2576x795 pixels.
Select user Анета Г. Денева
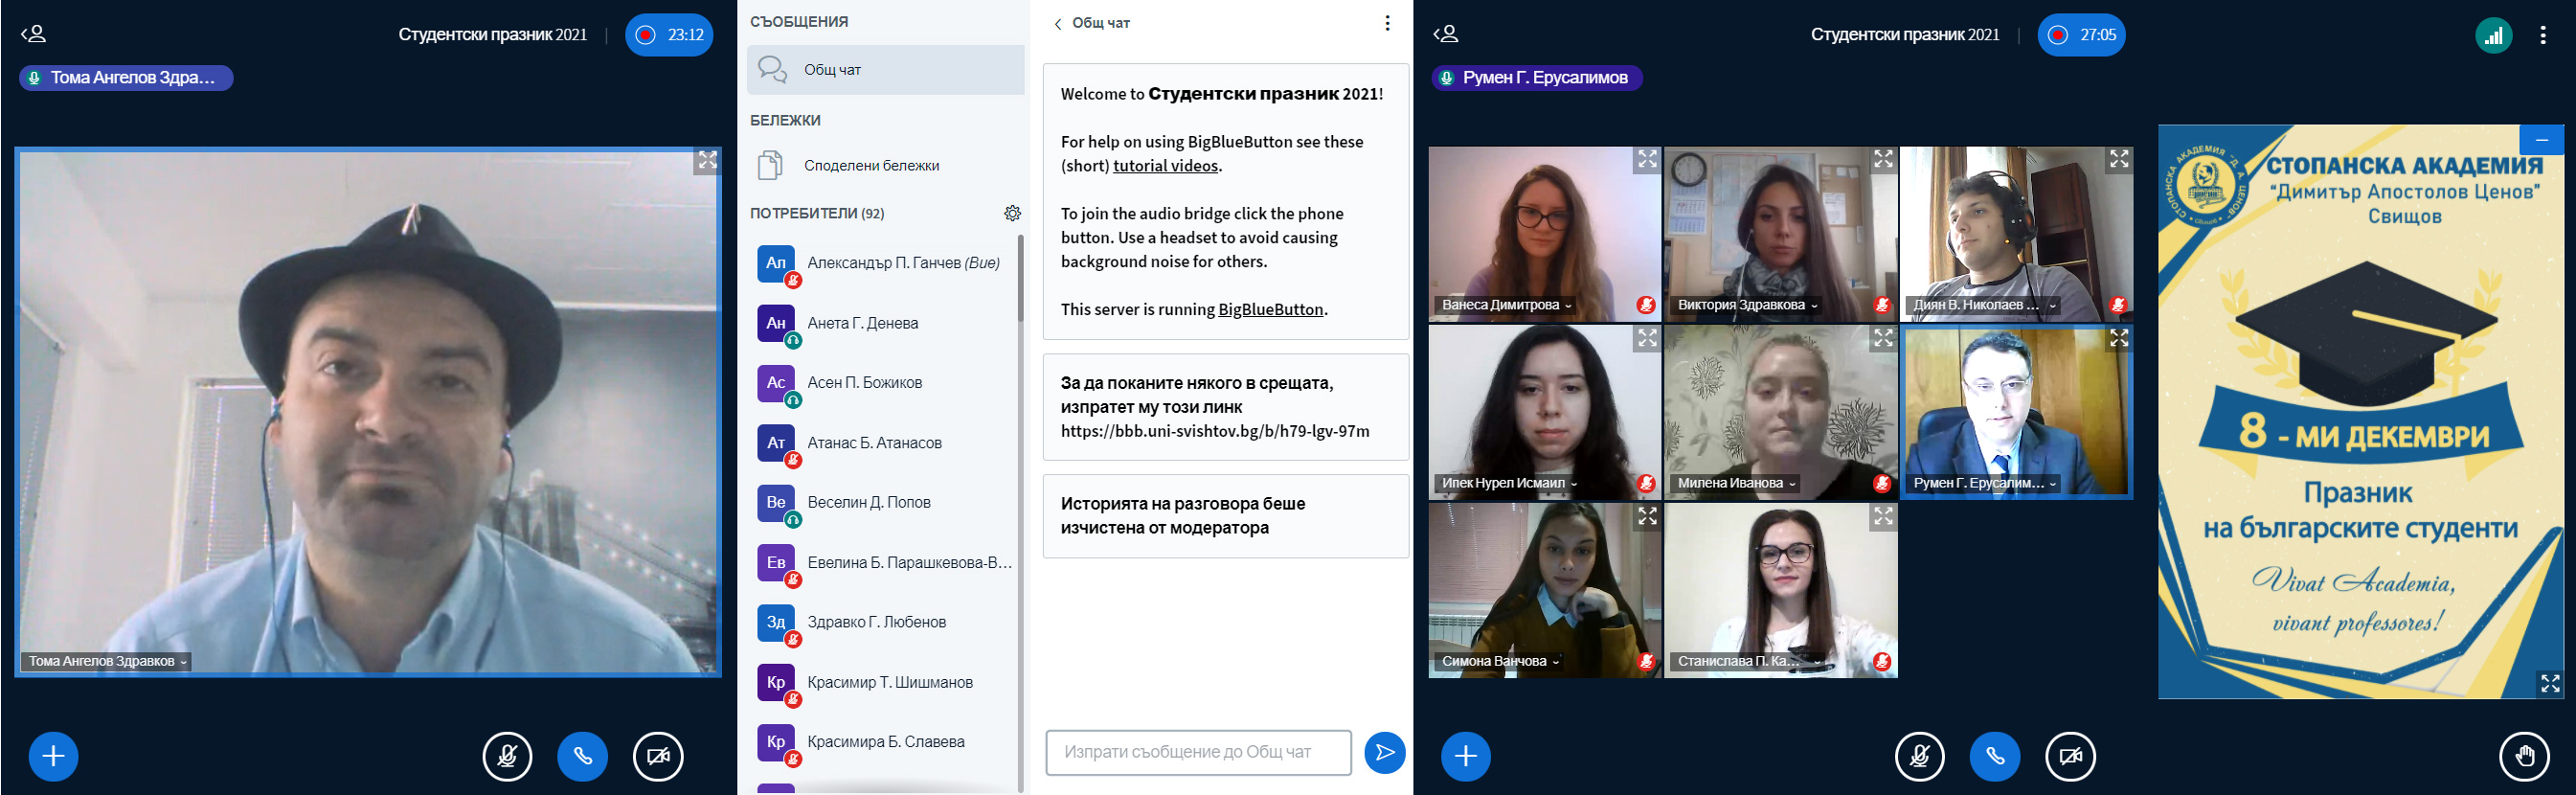tap(885, 323)
